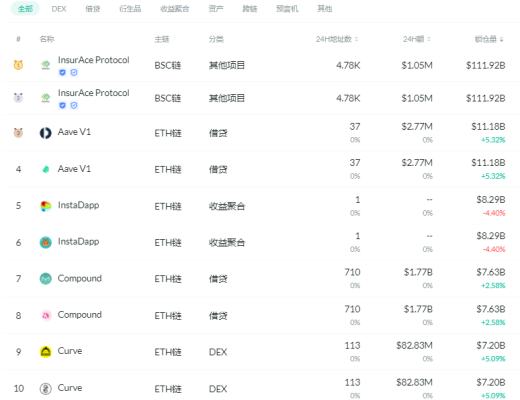520x400 pixels.
Task: Open InstaDapp in row 5
Action: tap(78, 205)
